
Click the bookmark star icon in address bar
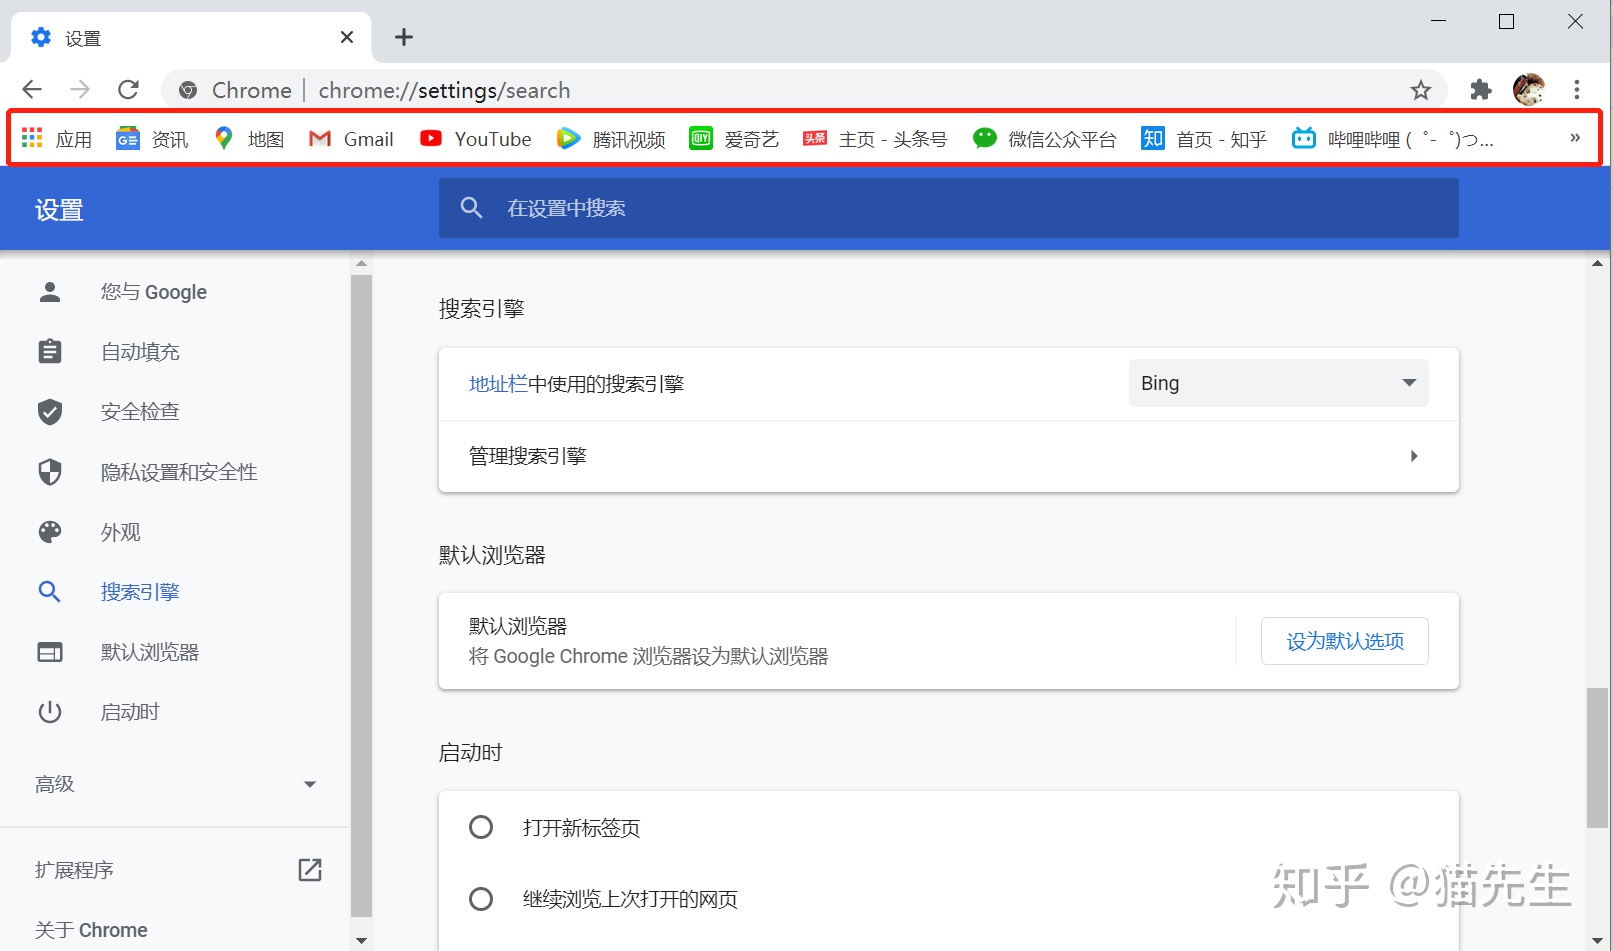click(1420, 91)
